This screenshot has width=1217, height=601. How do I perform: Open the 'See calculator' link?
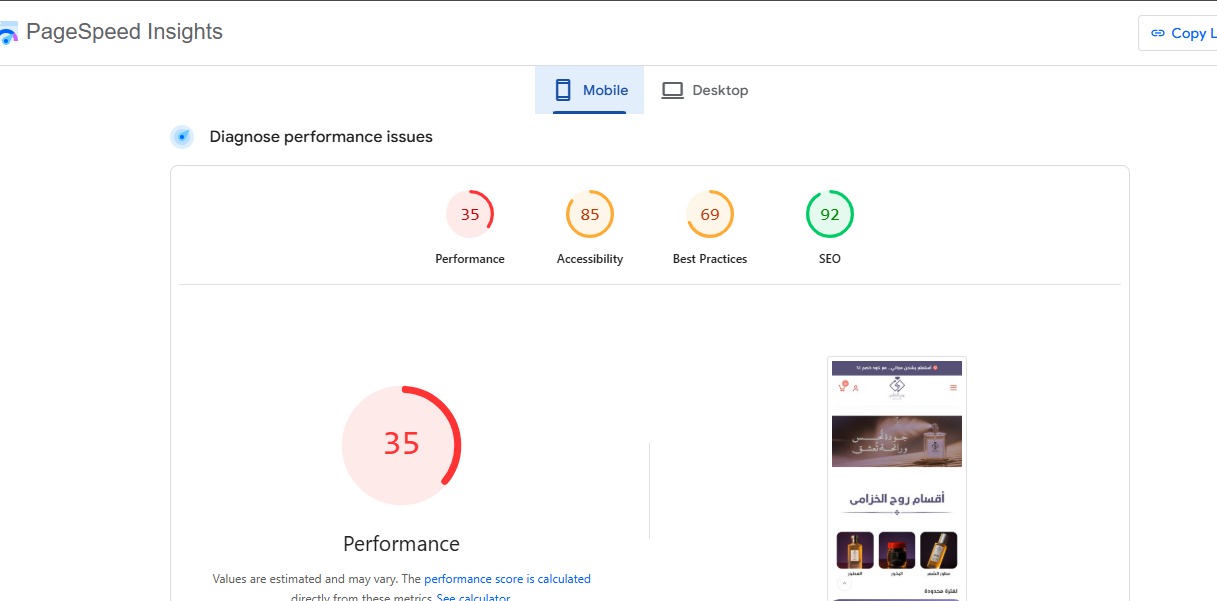pyautogui.click(x=473, y=598)
